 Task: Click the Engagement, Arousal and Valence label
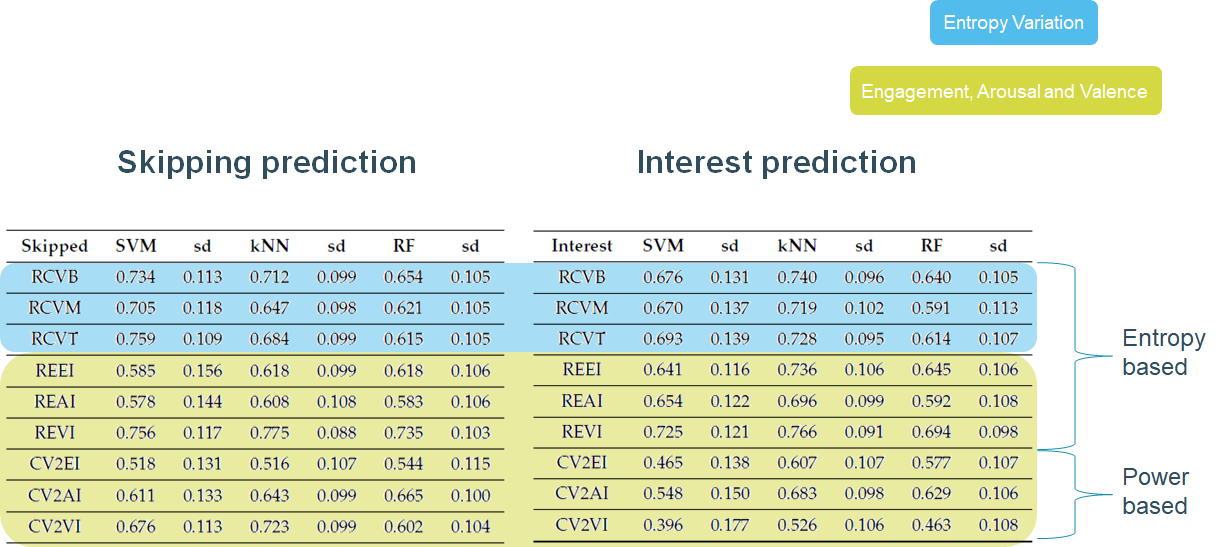pos(1004,91)
